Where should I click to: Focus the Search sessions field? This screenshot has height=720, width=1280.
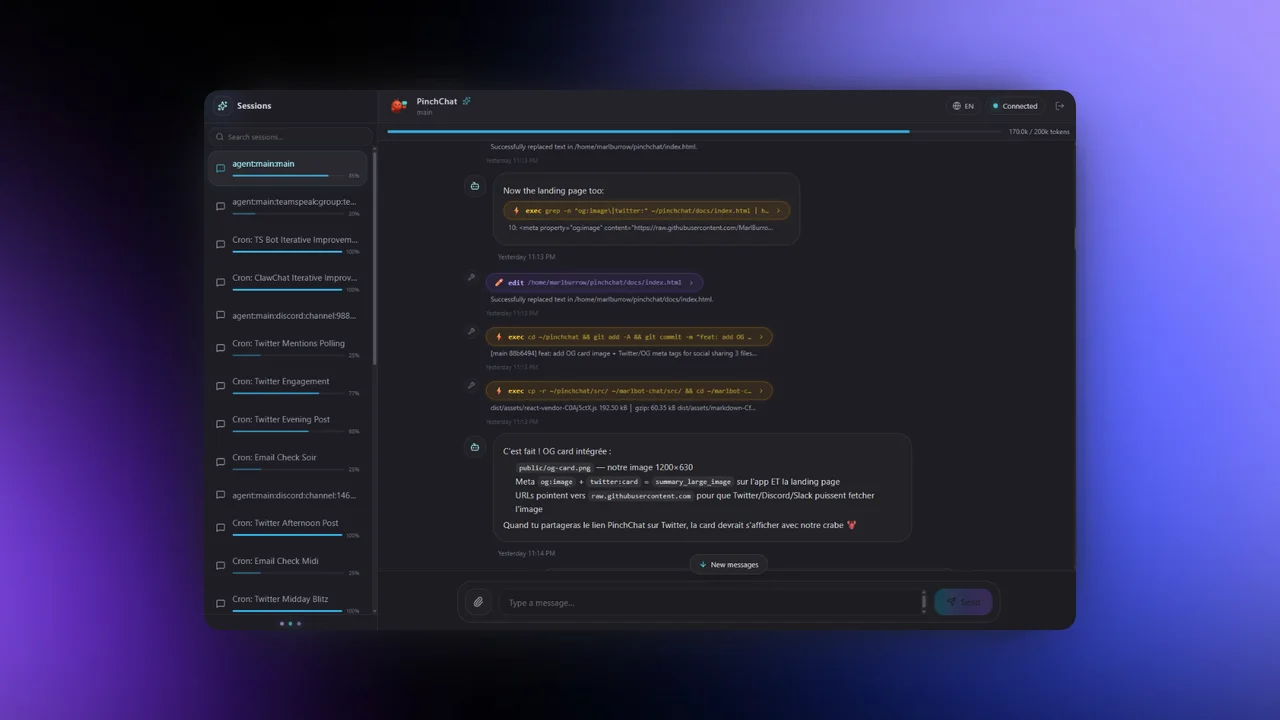[x=289, y=137]
